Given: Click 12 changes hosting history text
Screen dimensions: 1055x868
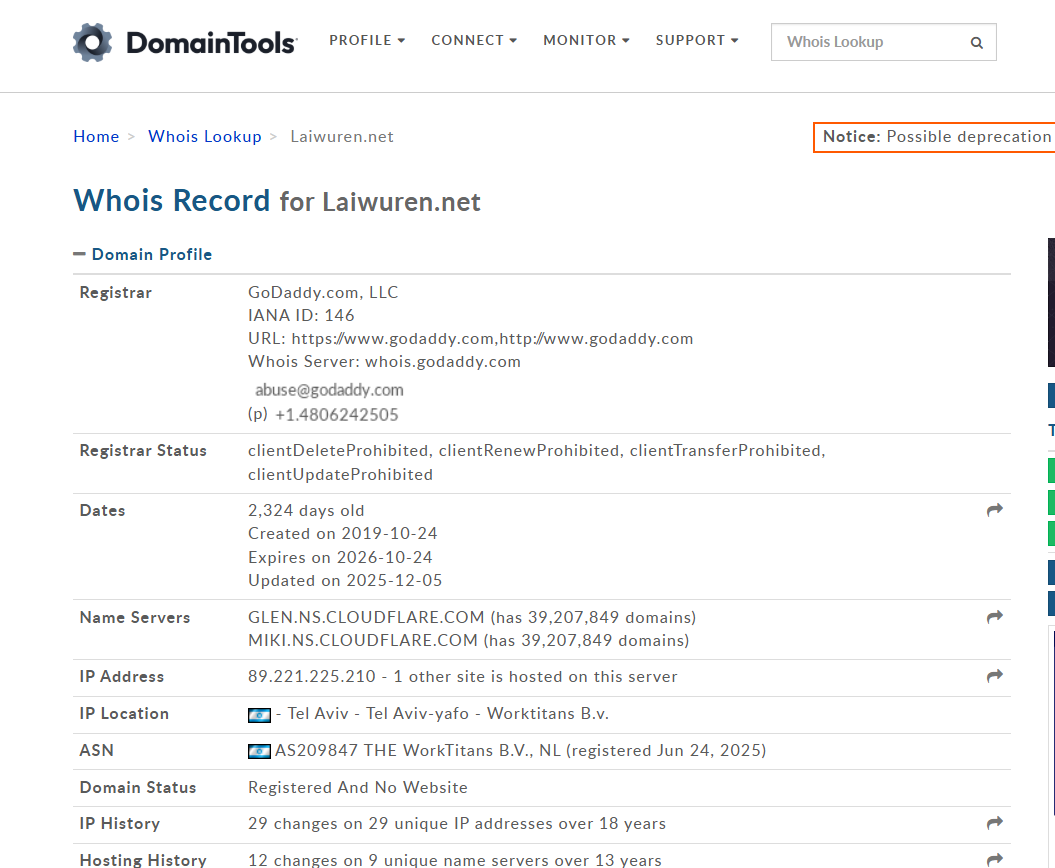Looking at the screenshot, I should click(x=455, y=860).
